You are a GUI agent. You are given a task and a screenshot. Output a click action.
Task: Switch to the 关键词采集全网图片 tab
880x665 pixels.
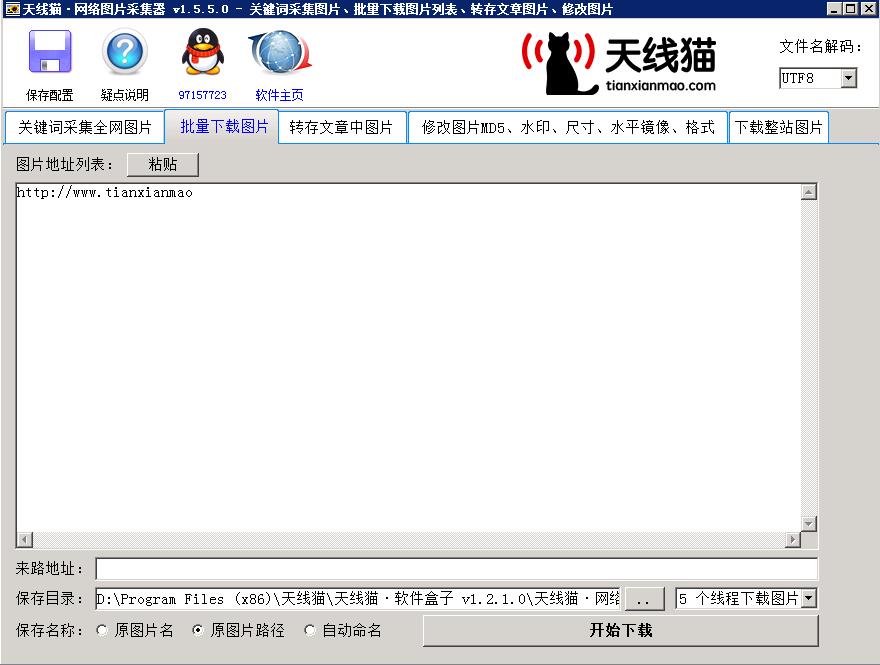click(85, 127)
